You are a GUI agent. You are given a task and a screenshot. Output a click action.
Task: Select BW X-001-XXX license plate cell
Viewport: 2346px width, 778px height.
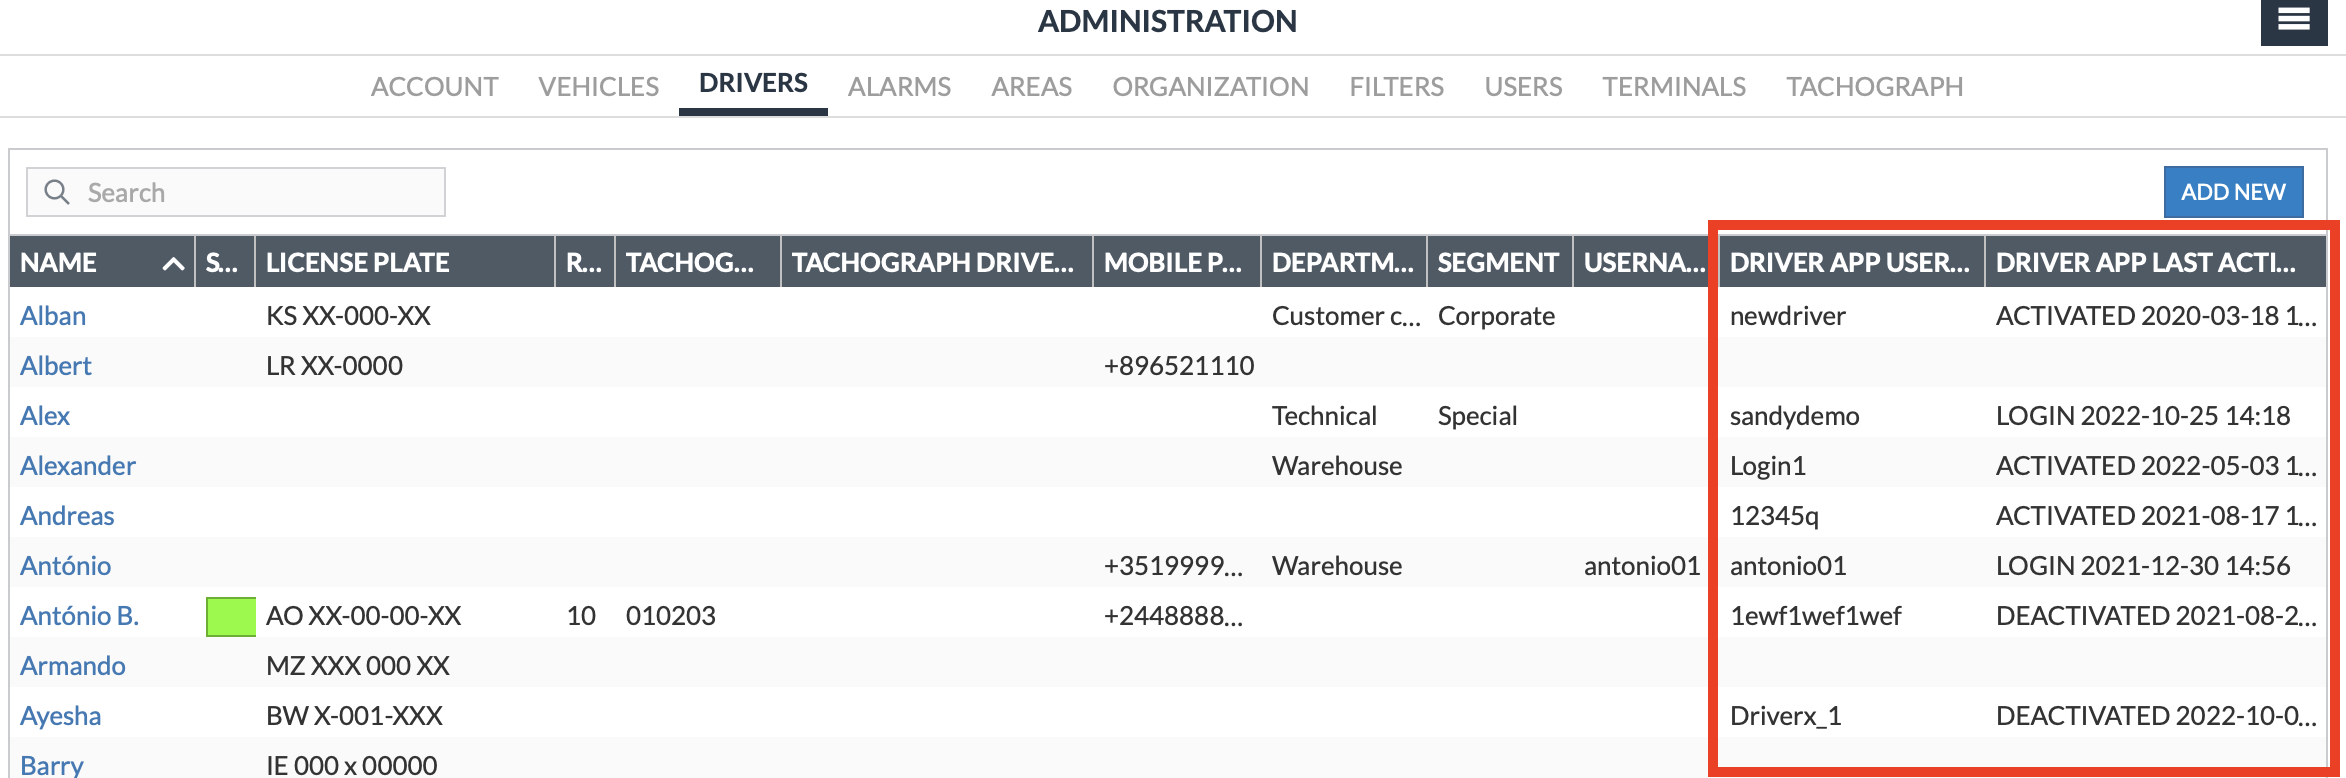tap(354, 716)
